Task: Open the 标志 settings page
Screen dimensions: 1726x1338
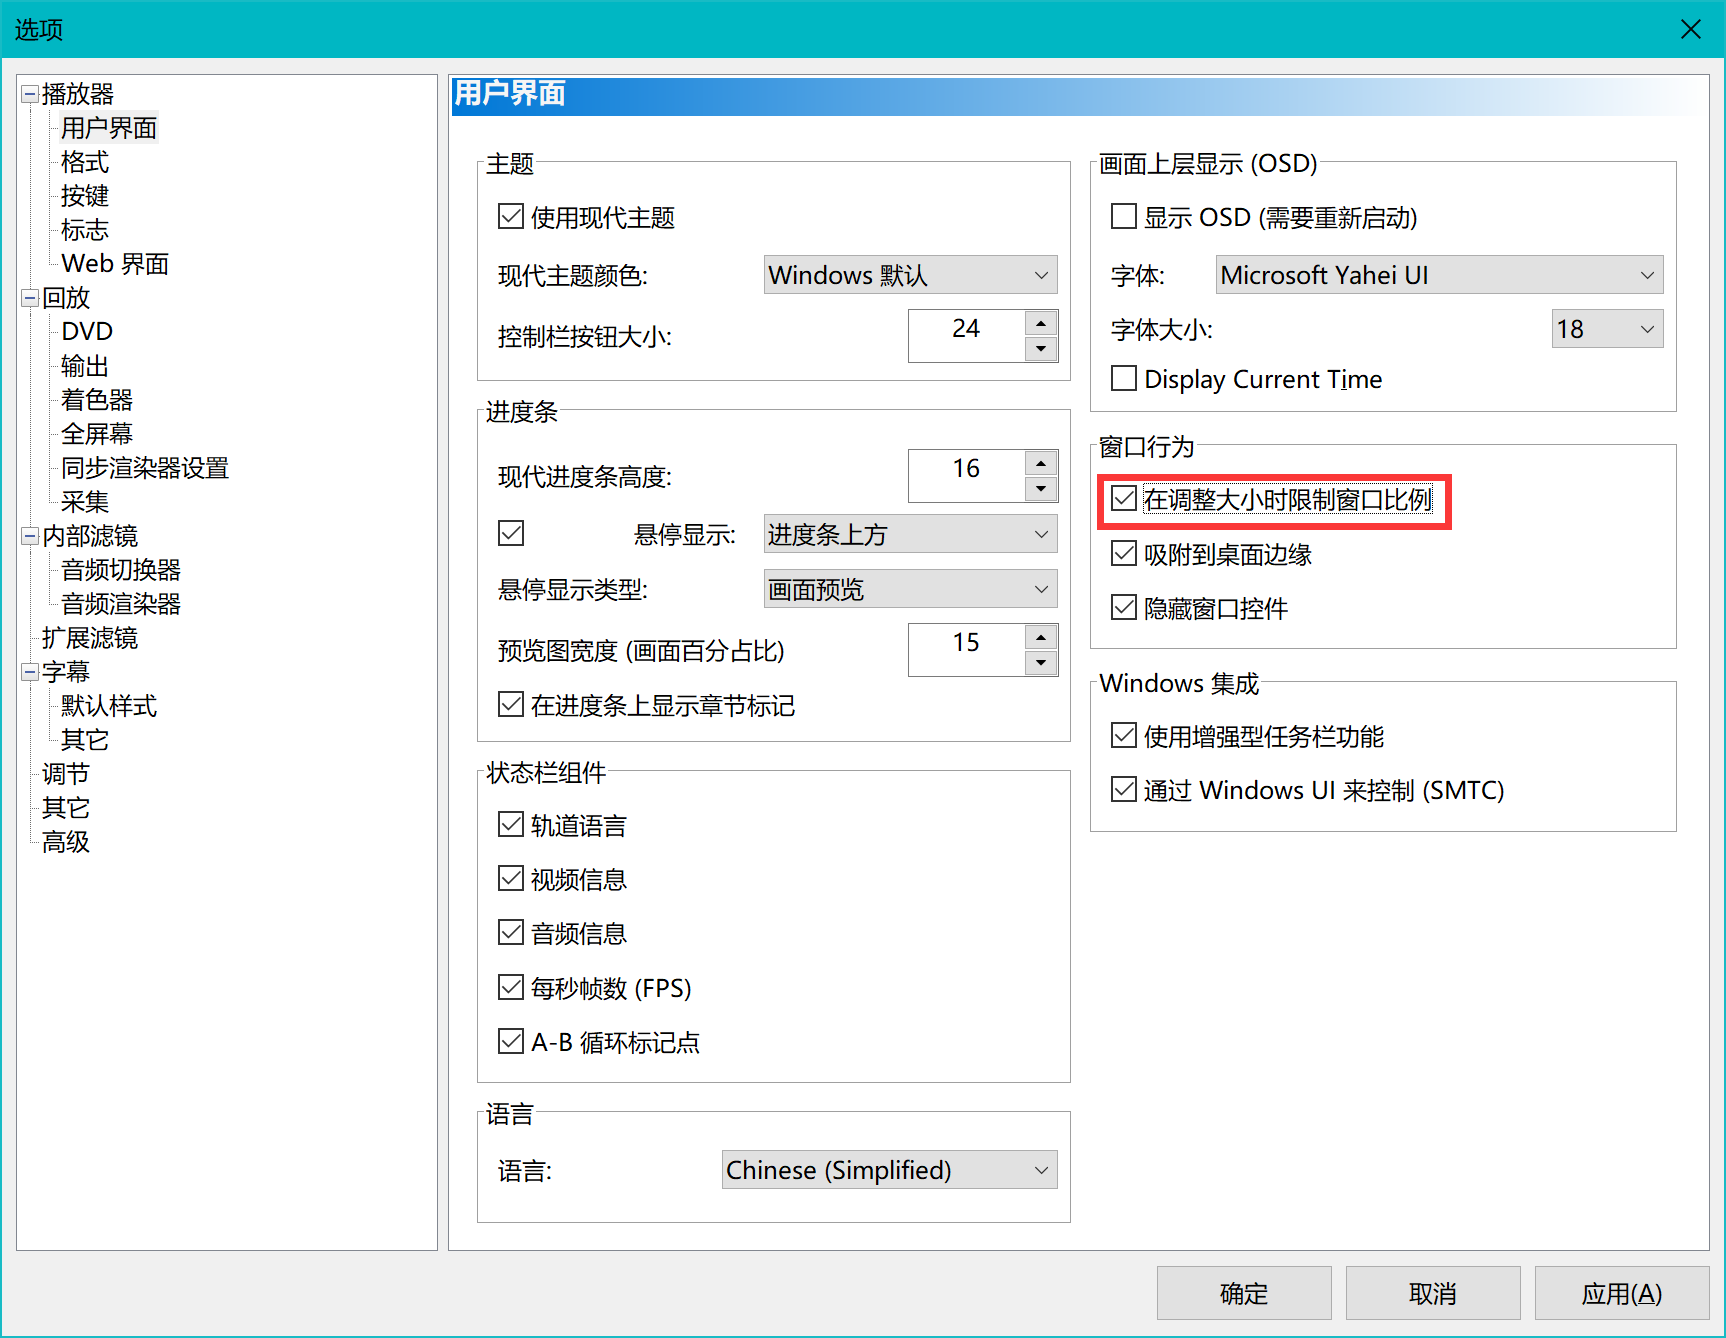Action: tap(85, 230)
